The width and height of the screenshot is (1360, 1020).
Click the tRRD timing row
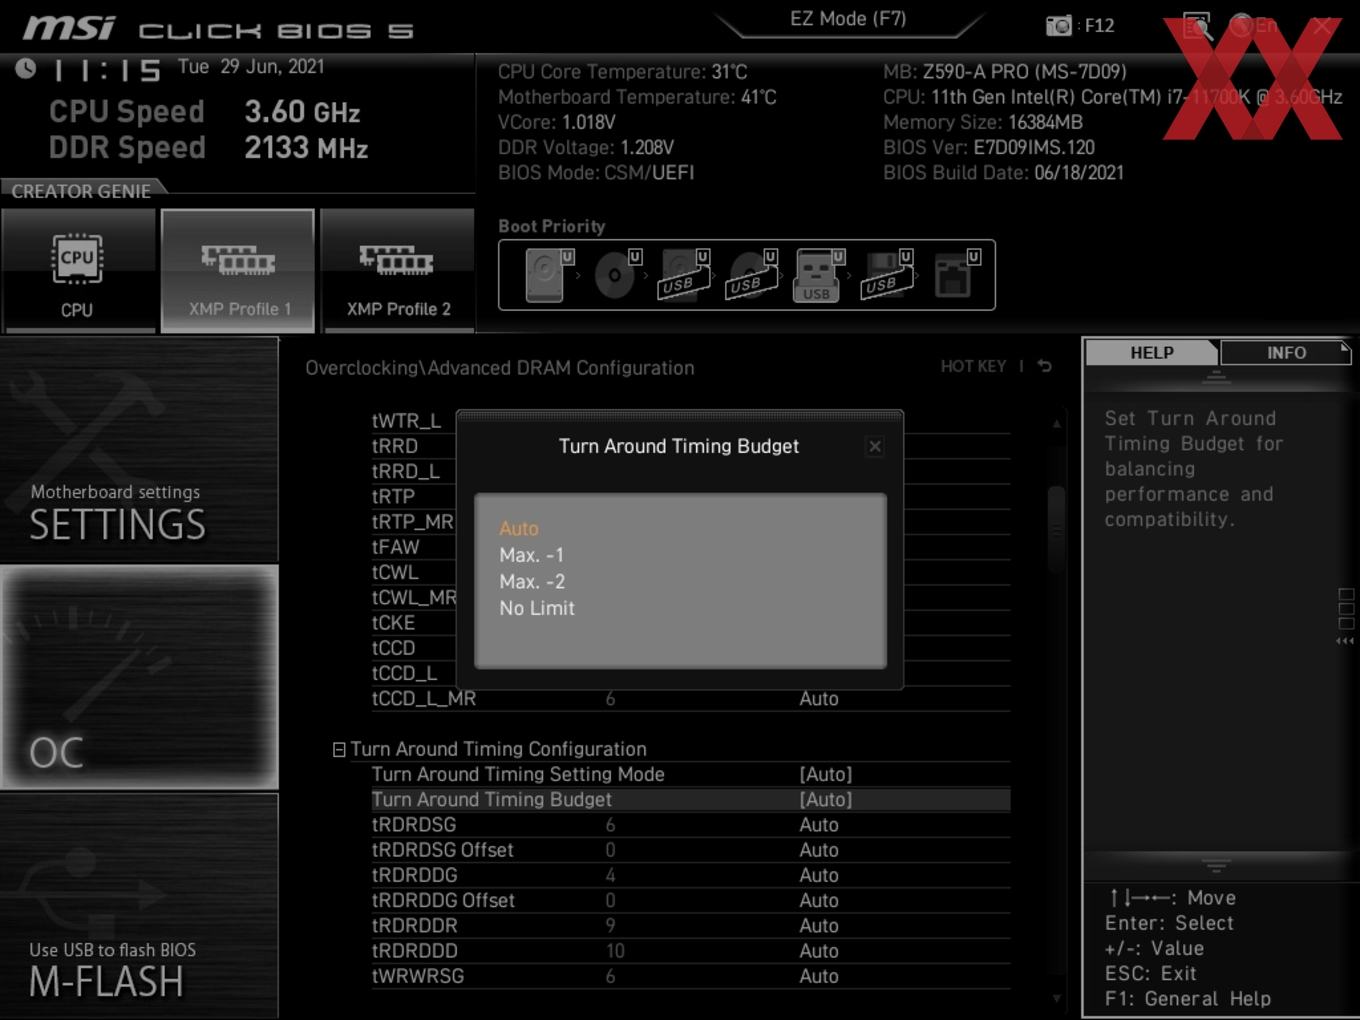coord(395,446)
